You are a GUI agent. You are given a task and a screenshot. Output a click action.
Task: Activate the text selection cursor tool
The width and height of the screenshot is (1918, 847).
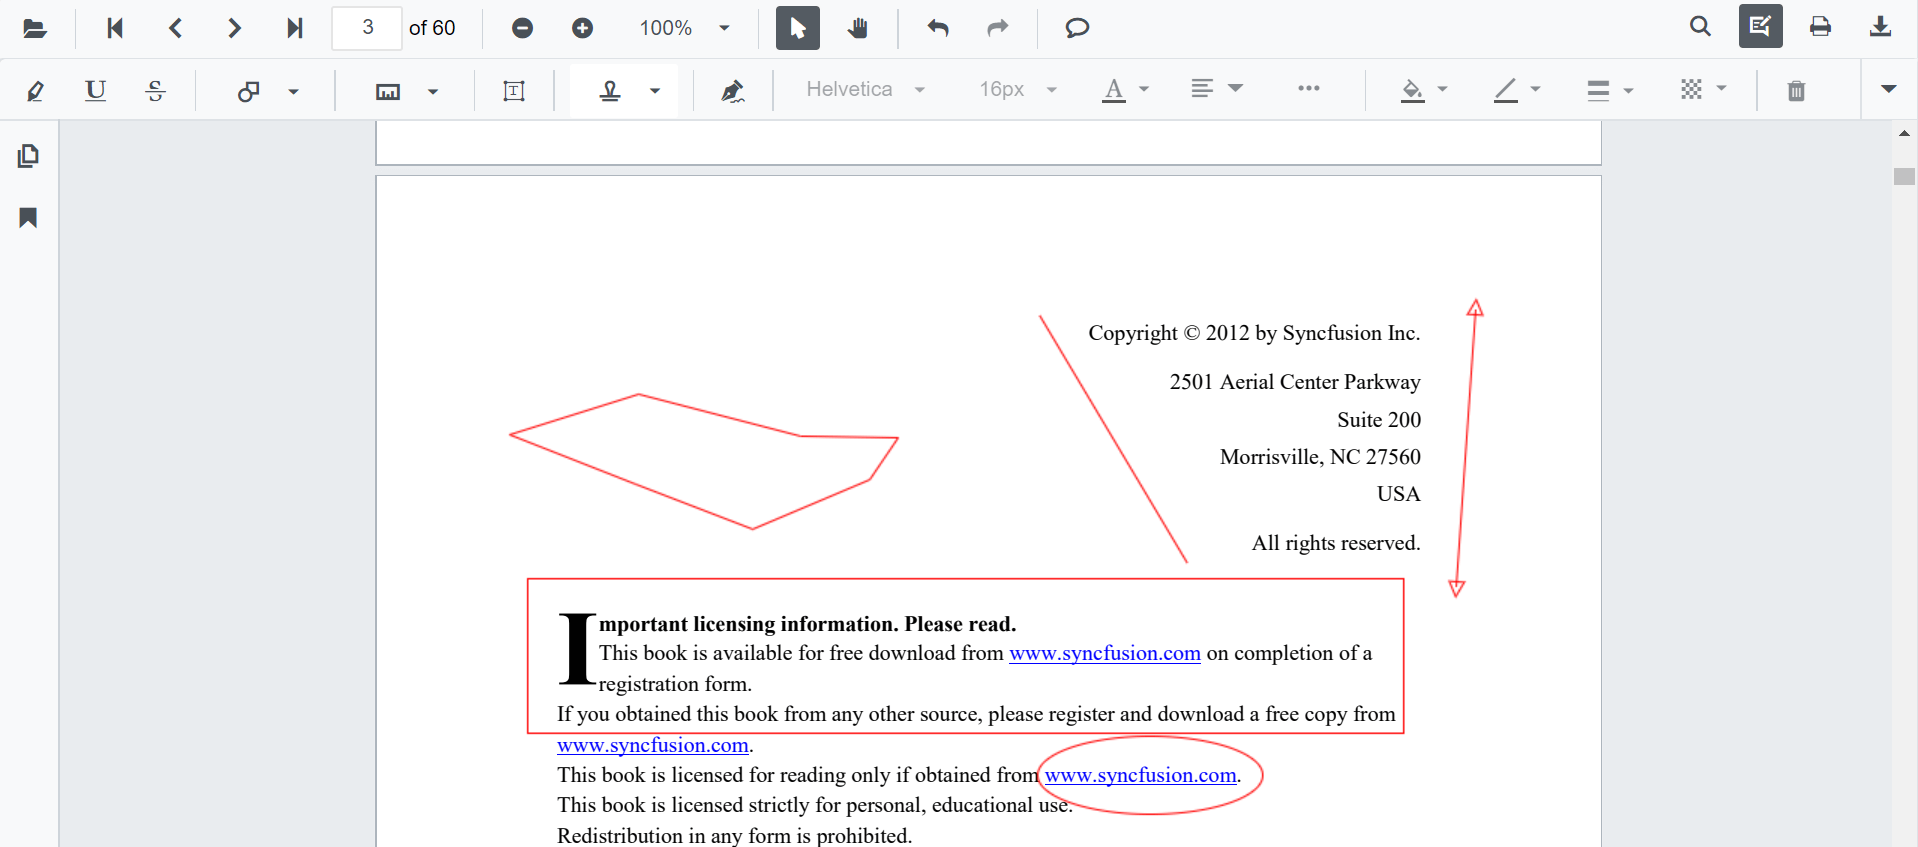797,28
